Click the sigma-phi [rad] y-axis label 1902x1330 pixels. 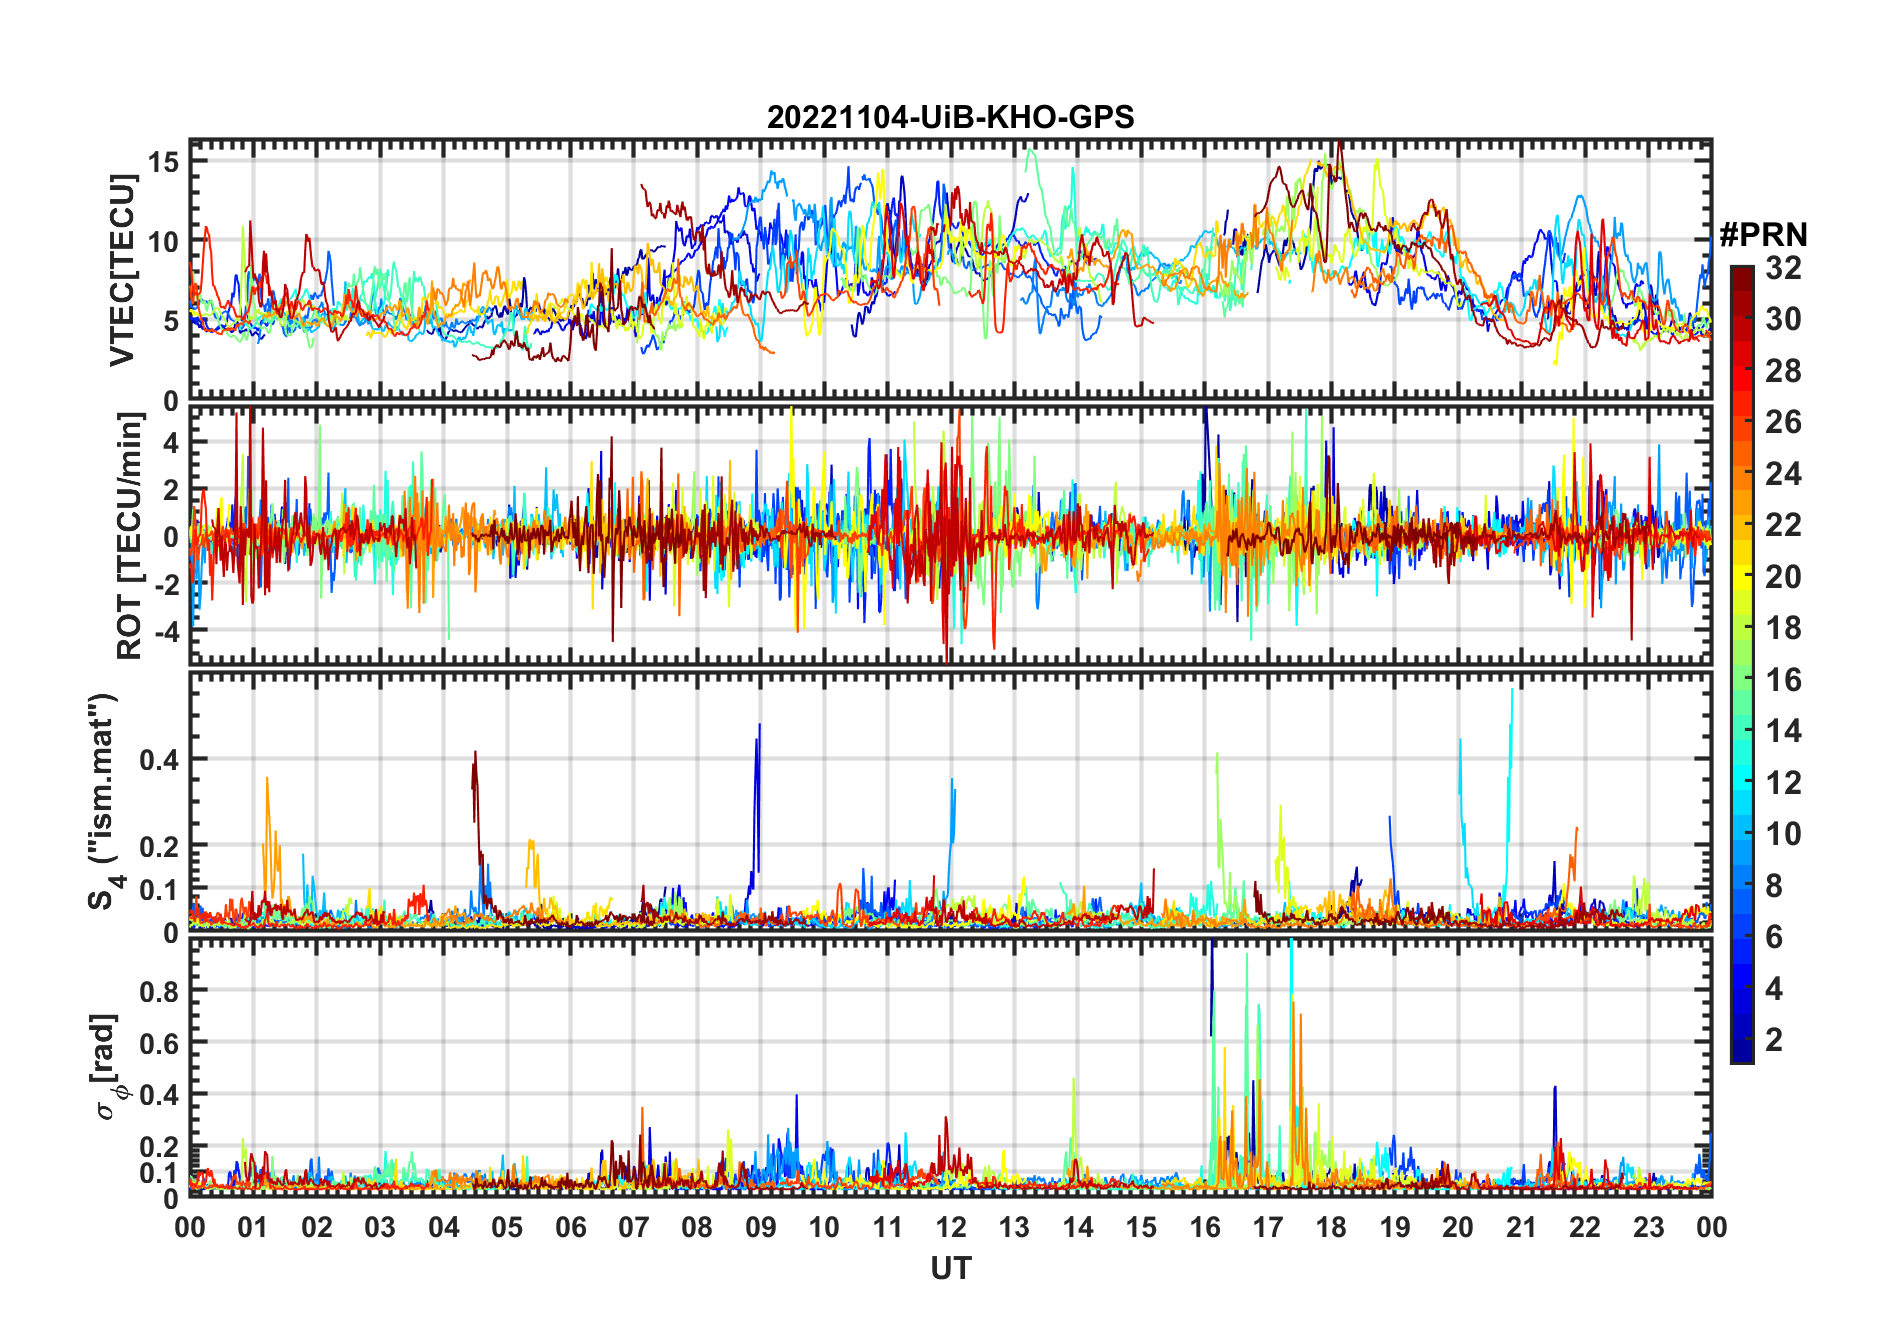pyautogui.click(x=110, y=1067)
